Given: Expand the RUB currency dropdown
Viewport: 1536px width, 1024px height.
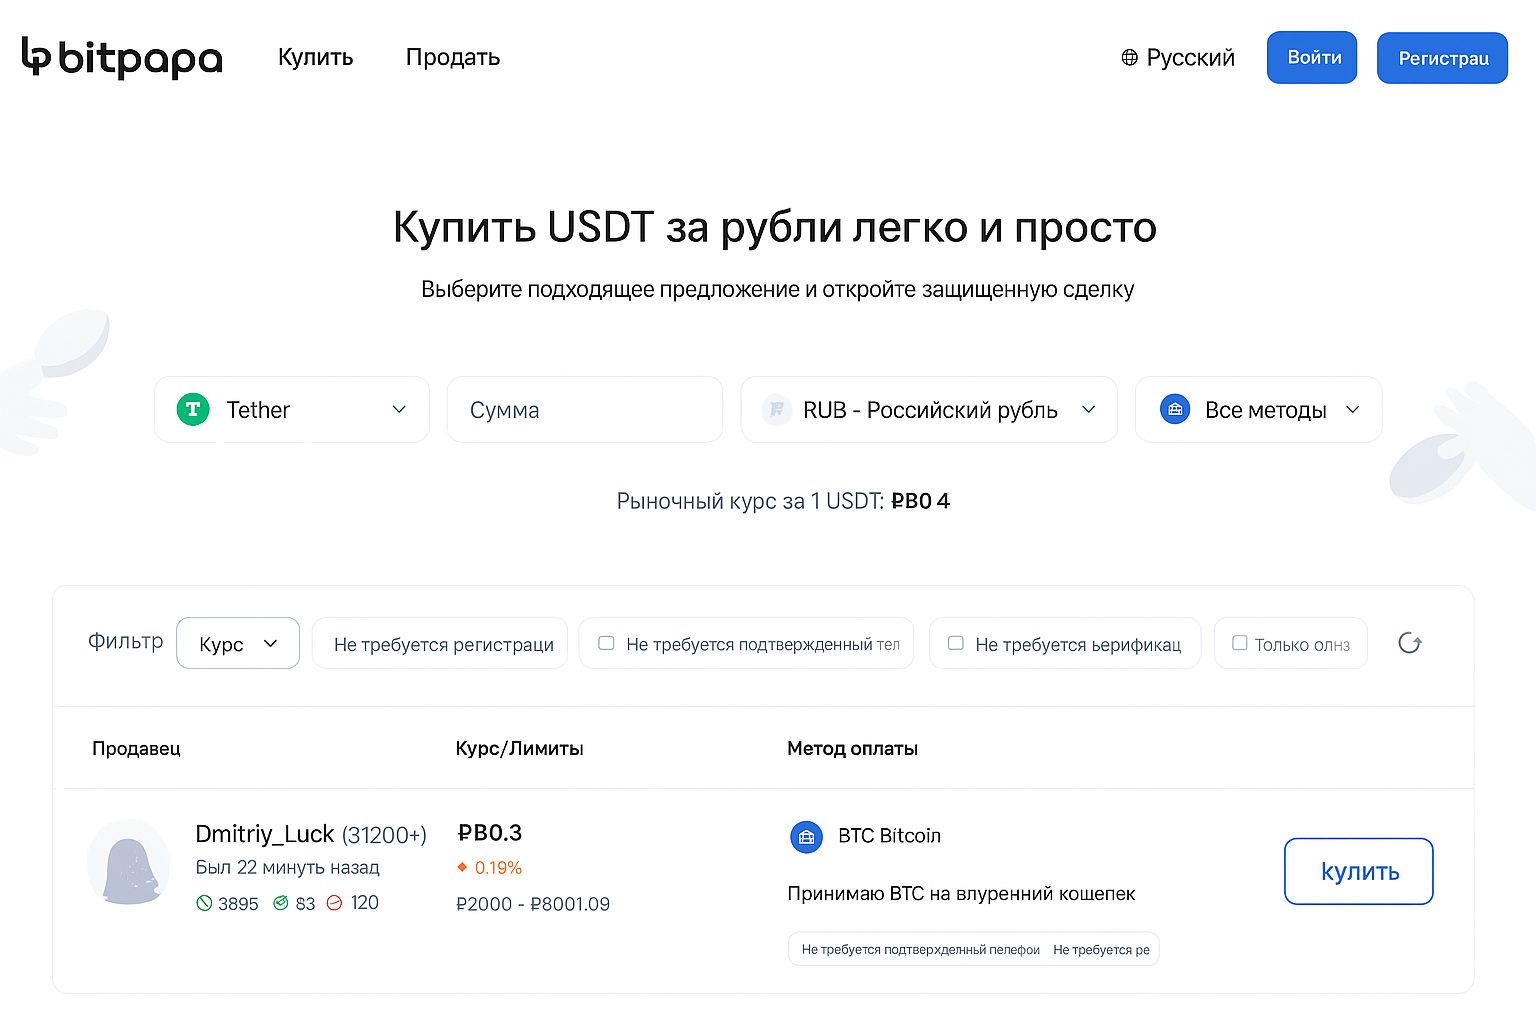Looking at the screenshot, I should click(928, 410).
